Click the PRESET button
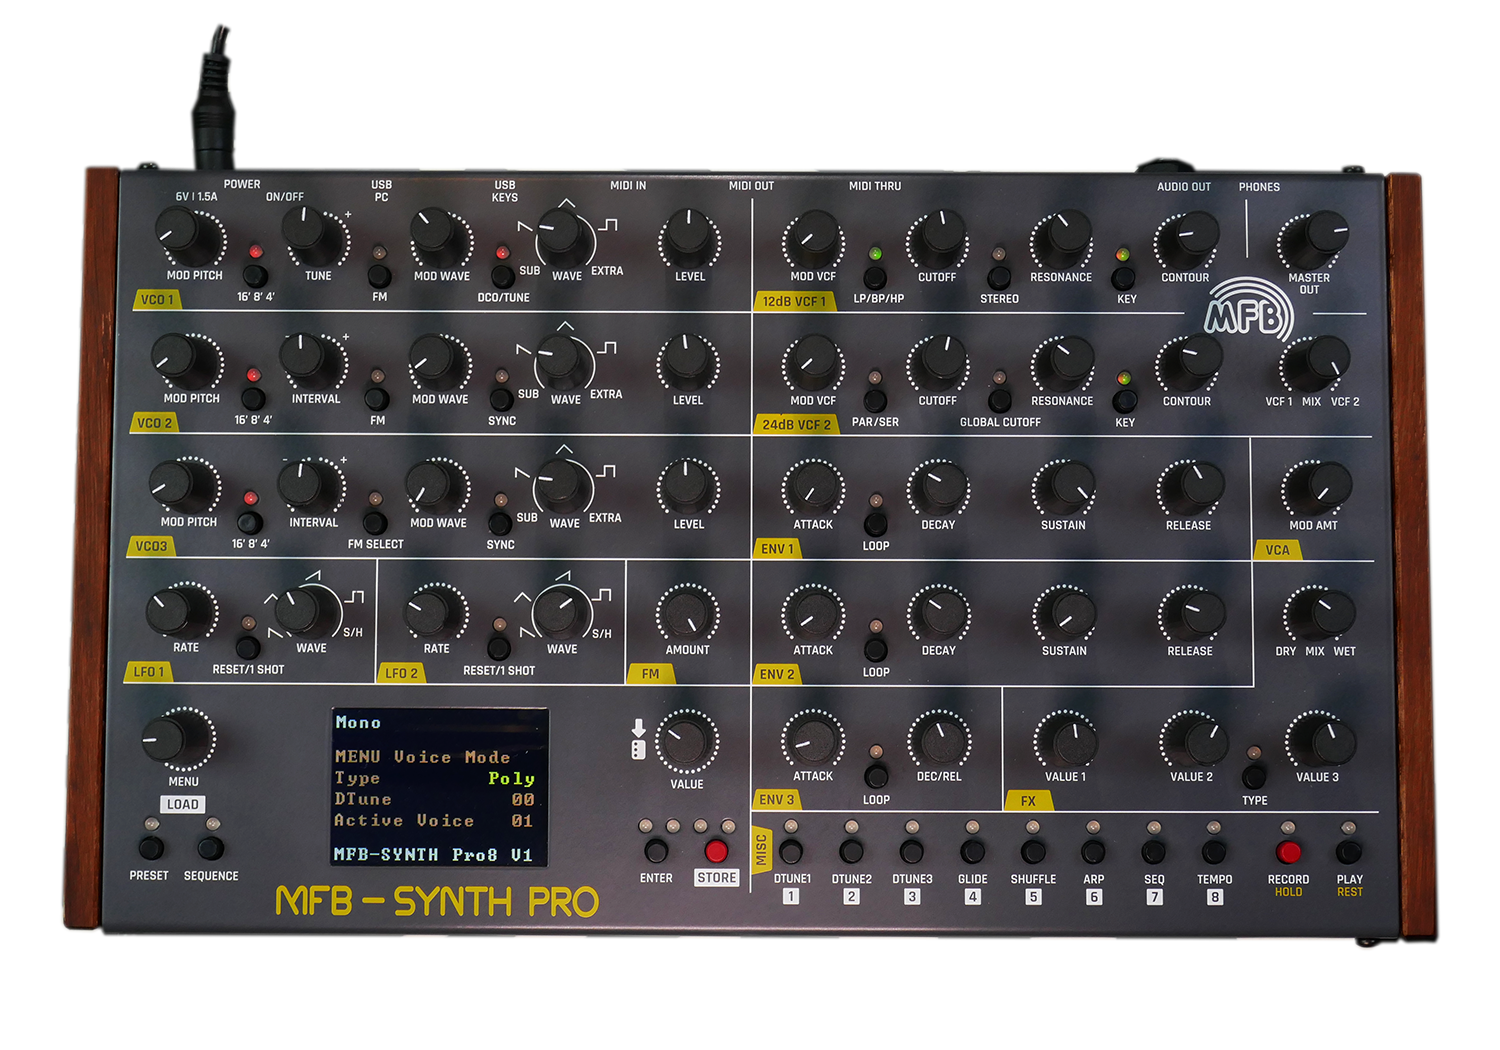The height and width of the screenshot is (1050, 1500). point(151,849)
